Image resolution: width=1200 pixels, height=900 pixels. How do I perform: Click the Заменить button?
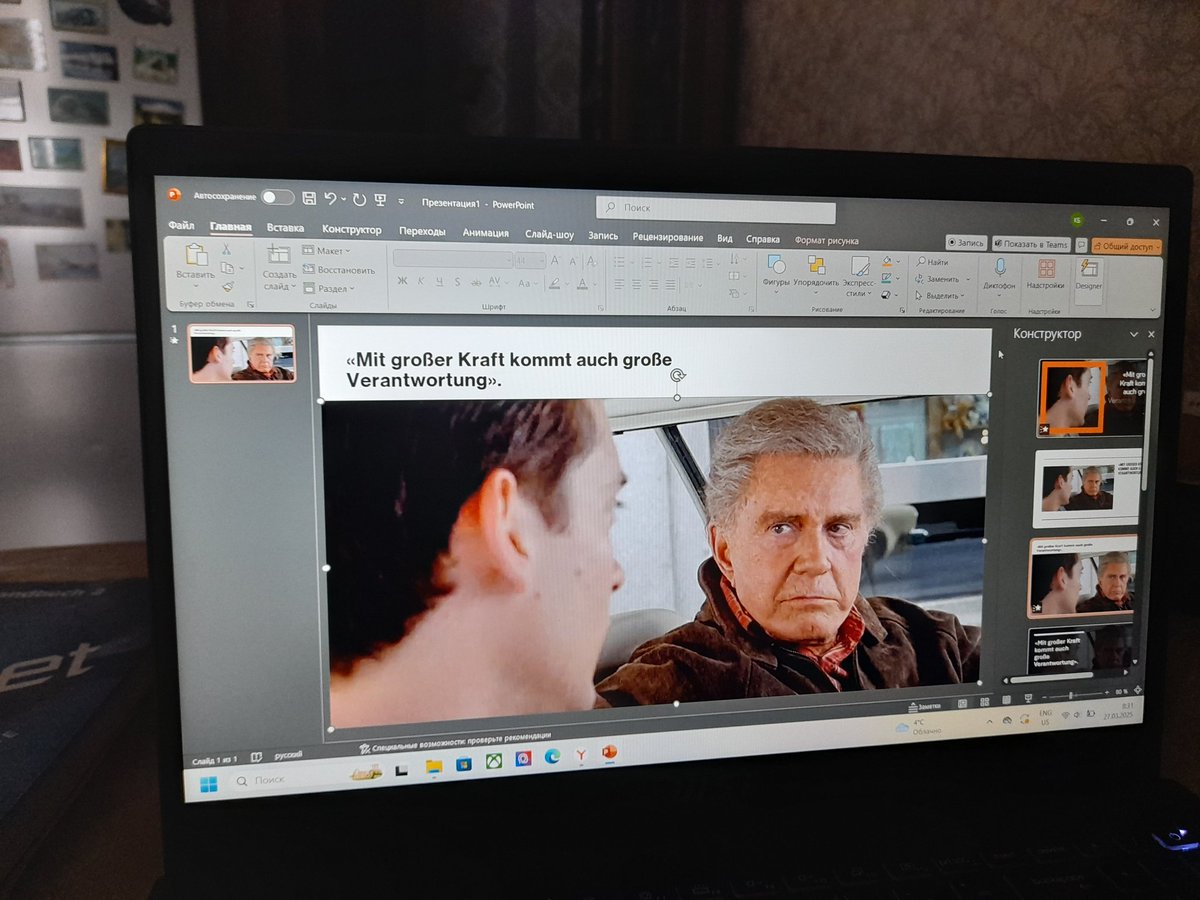pyautogui.click(x=940, y=279)
